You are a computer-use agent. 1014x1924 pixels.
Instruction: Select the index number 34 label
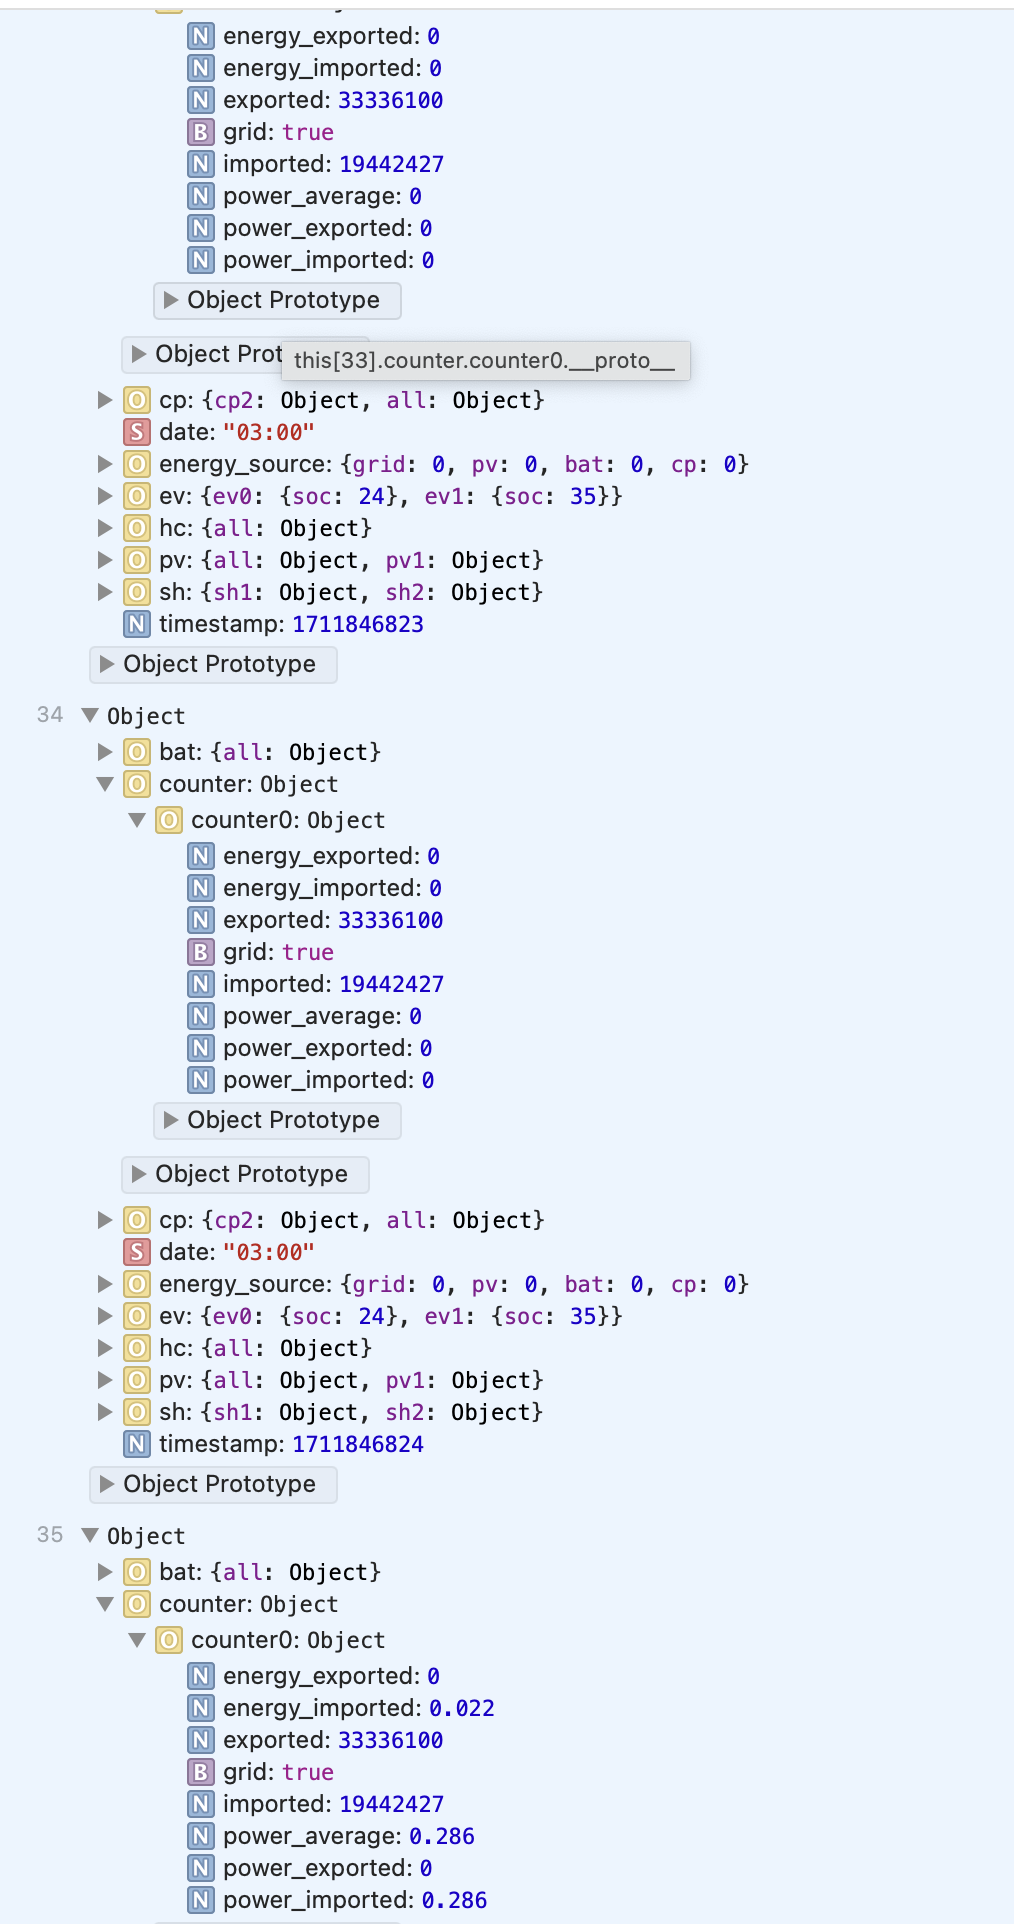coord(50,715)
